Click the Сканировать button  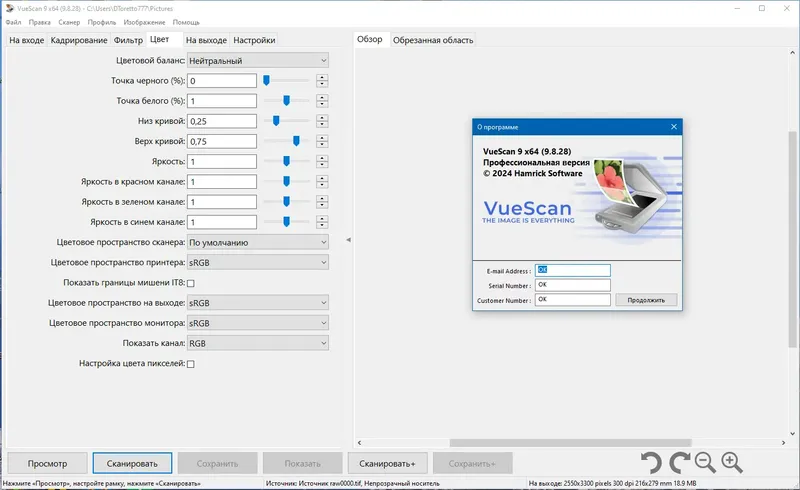[132, 463]
